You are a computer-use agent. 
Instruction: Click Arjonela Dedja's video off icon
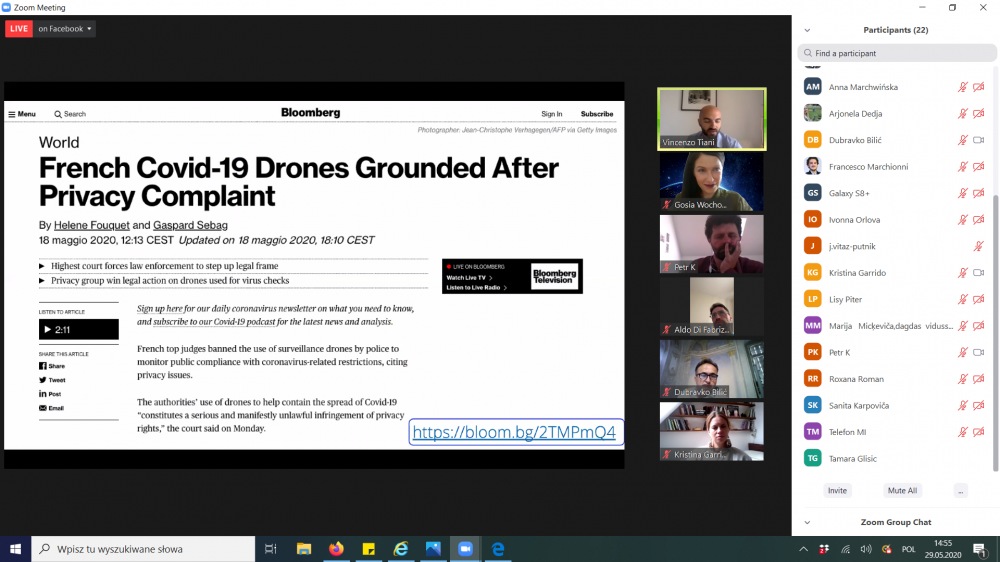pos(978,114)
